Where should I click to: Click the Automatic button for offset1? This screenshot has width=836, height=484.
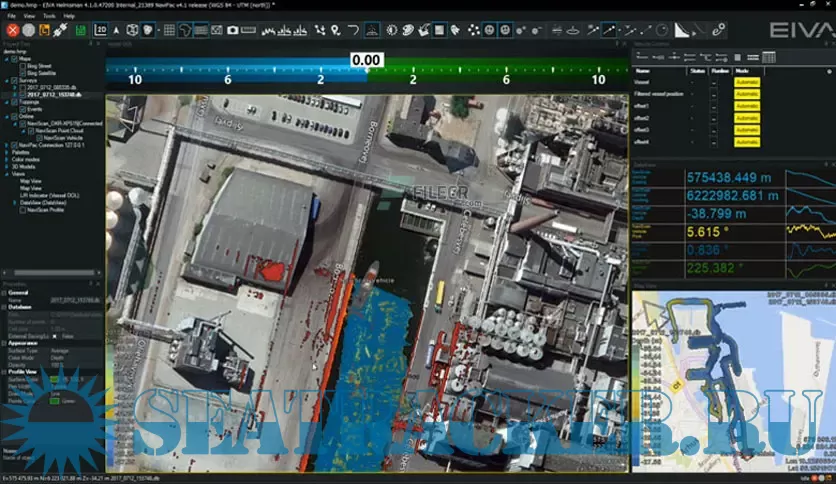pos(747,106)
